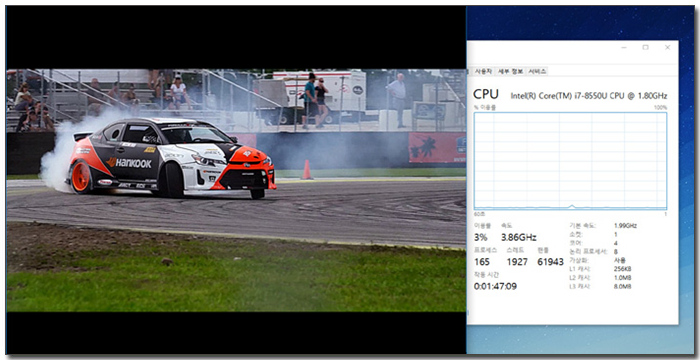Click the 3% utilization value

(x=480, y=238)
